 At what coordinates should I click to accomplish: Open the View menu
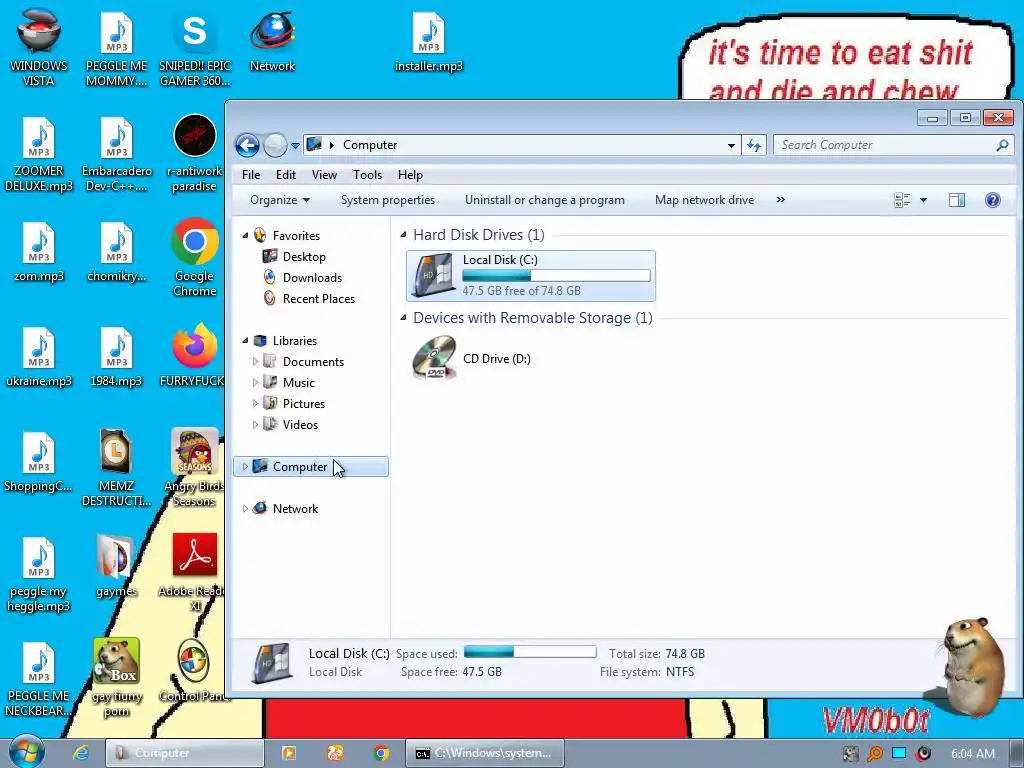coord(324,175)
